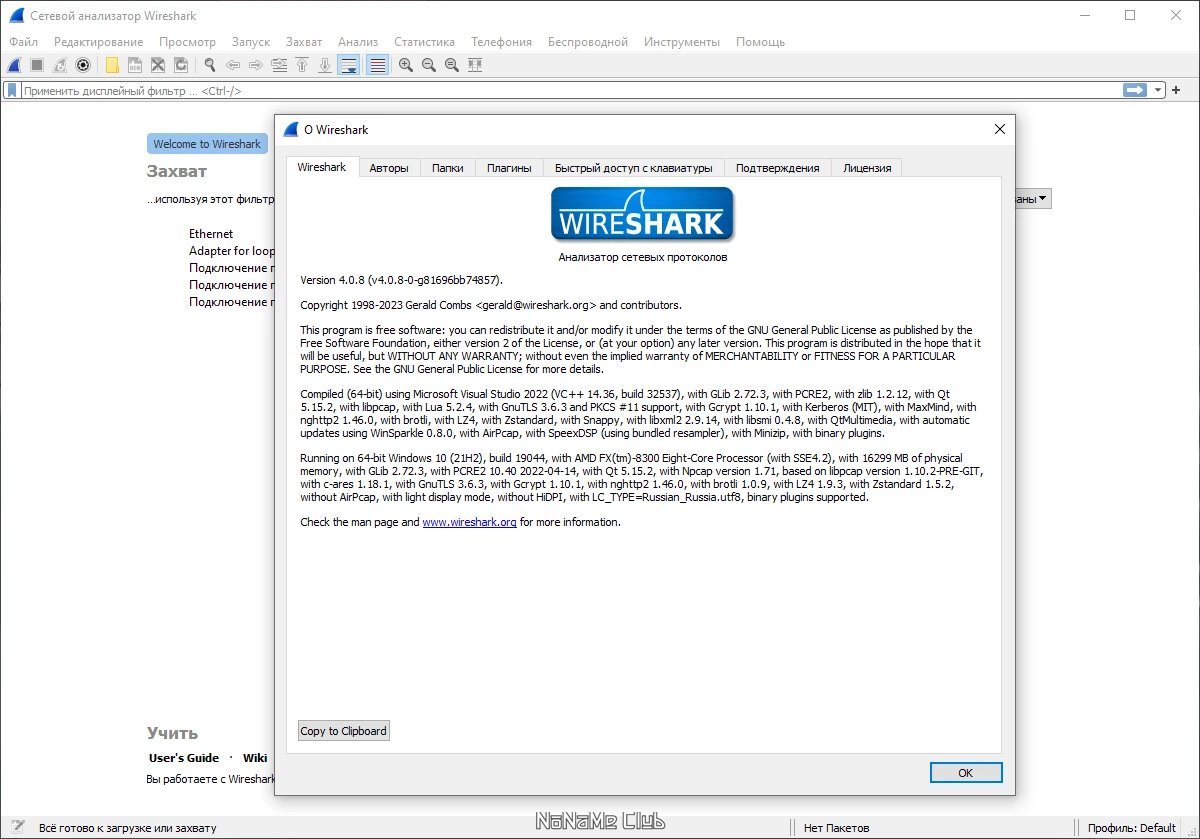Image resolution: width=1200 pixels, height=839 pixels.
Task: Click the display filter bookmark icon
Action: 12,90
